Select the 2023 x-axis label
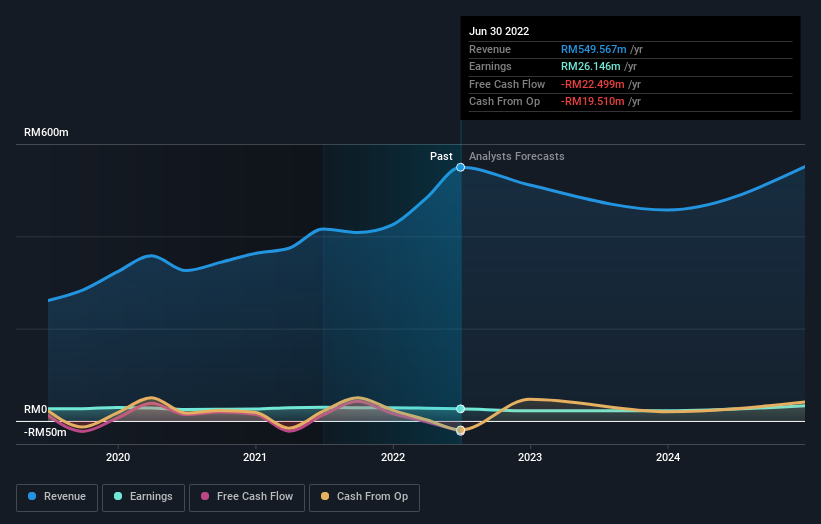Screen dimensions: 821x524 tap(530, 457)
